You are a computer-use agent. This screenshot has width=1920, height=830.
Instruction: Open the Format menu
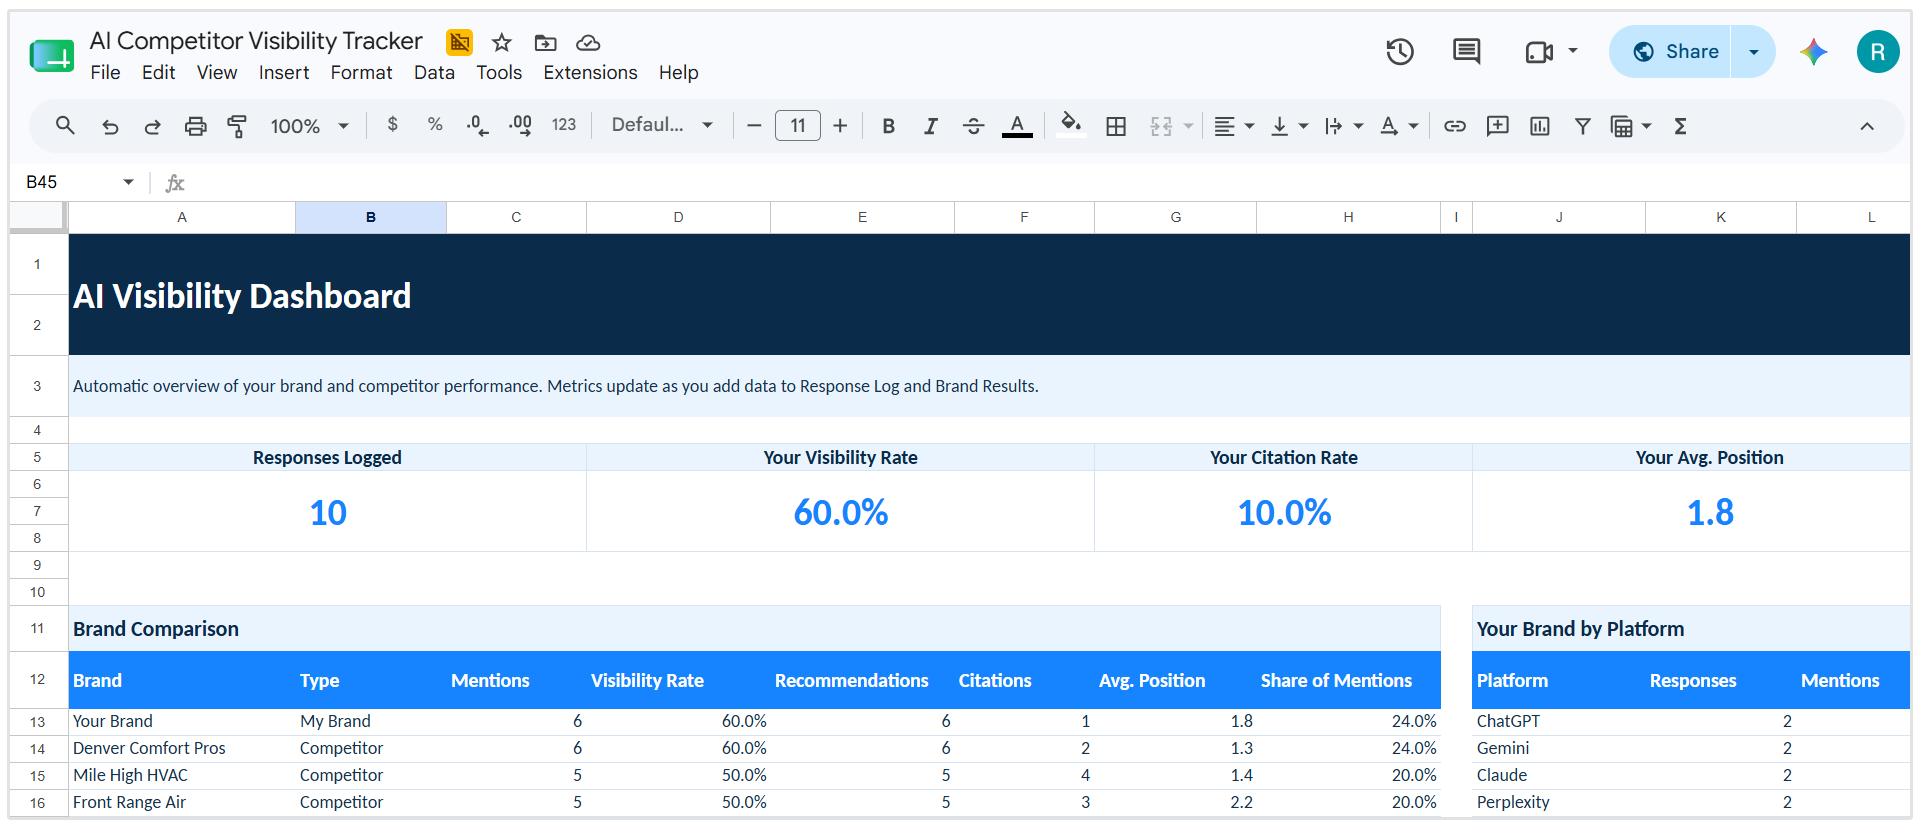(x=361, y=73)
